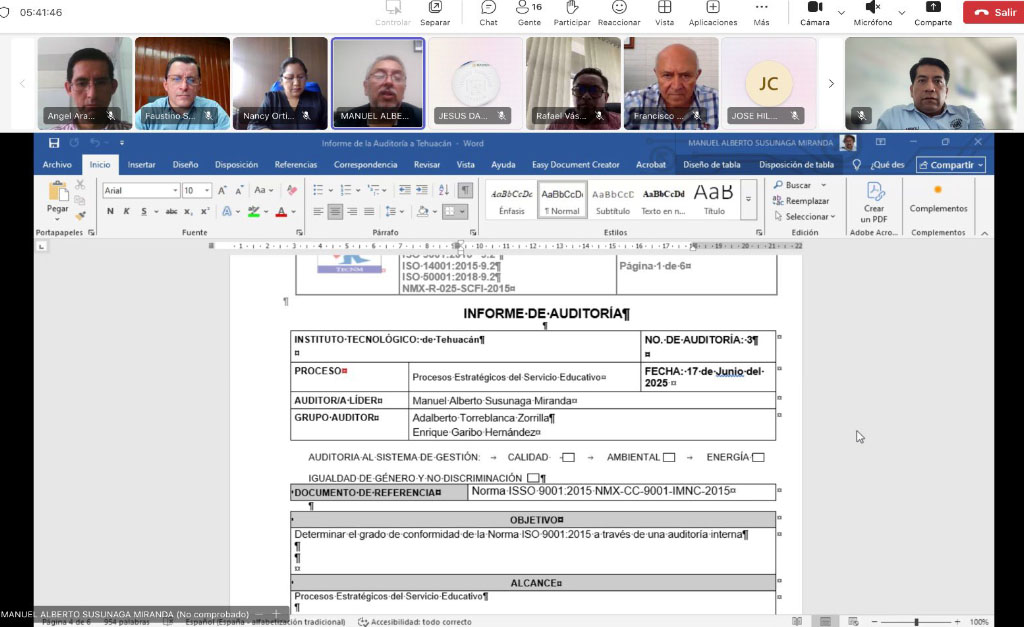Increase the paragraph indent
Viewport: 1024px width, 627px height.
422,190
